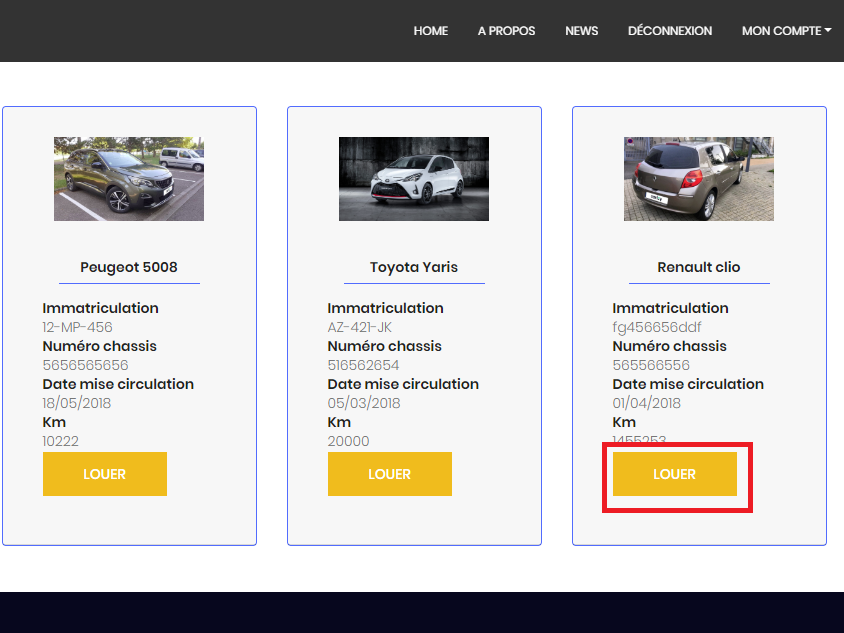
Task: Open the Peugeot 5008 car photo
Action: tap(129, 179)
